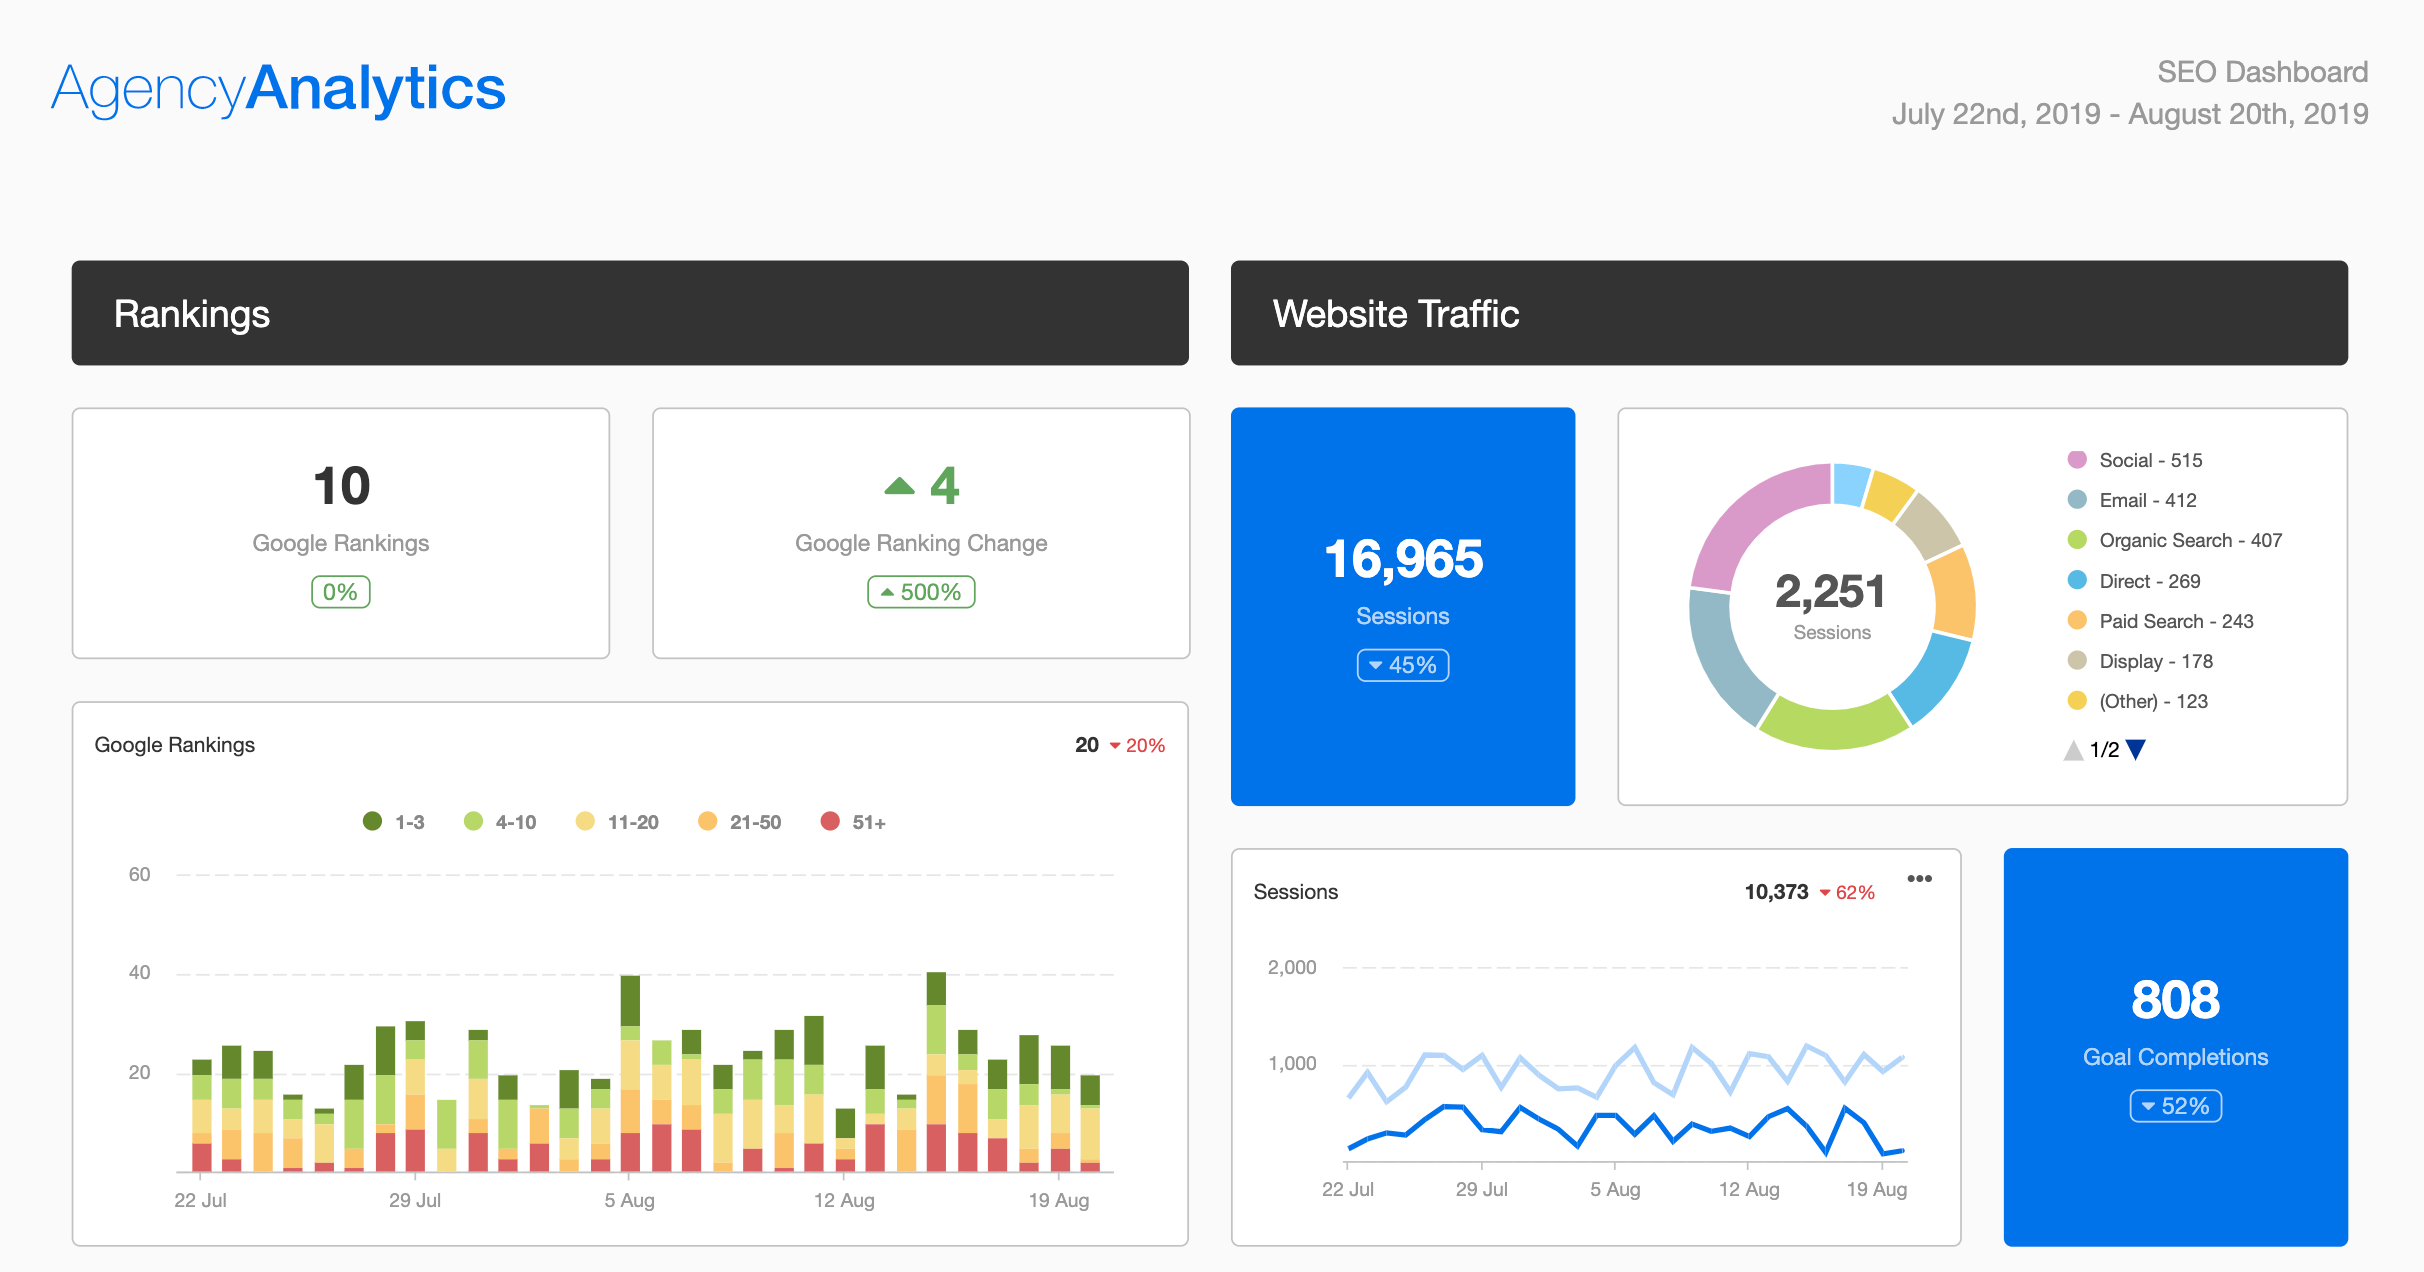Open the Sessions chart three-dot menu

[x=1919, y=879]
